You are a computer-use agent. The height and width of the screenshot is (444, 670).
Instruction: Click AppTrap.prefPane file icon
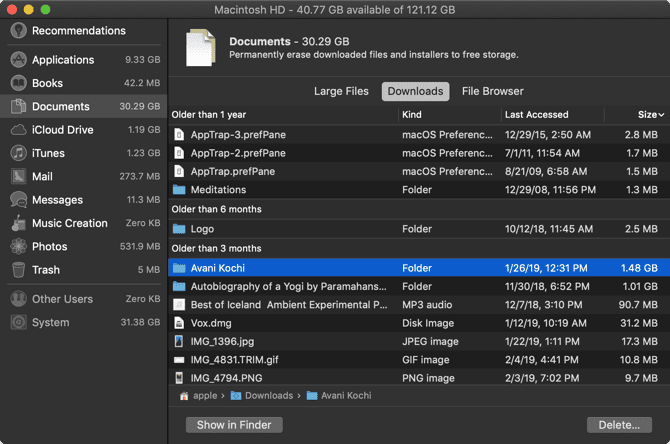pyautogui.click(x=179, y=171)
